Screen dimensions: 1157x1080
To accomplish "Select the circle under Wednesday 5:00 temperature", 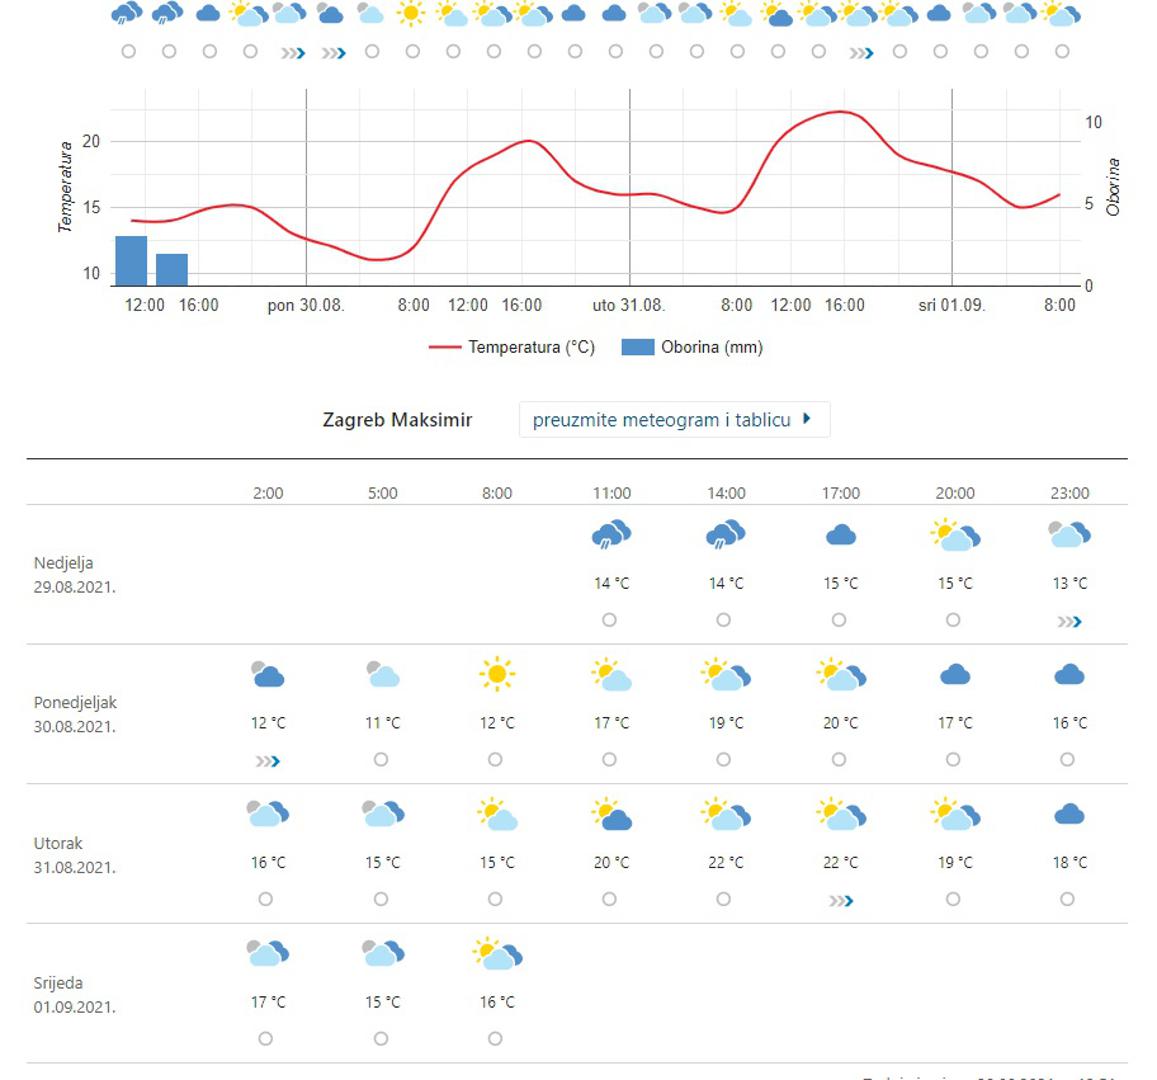I will point(381,1039).
